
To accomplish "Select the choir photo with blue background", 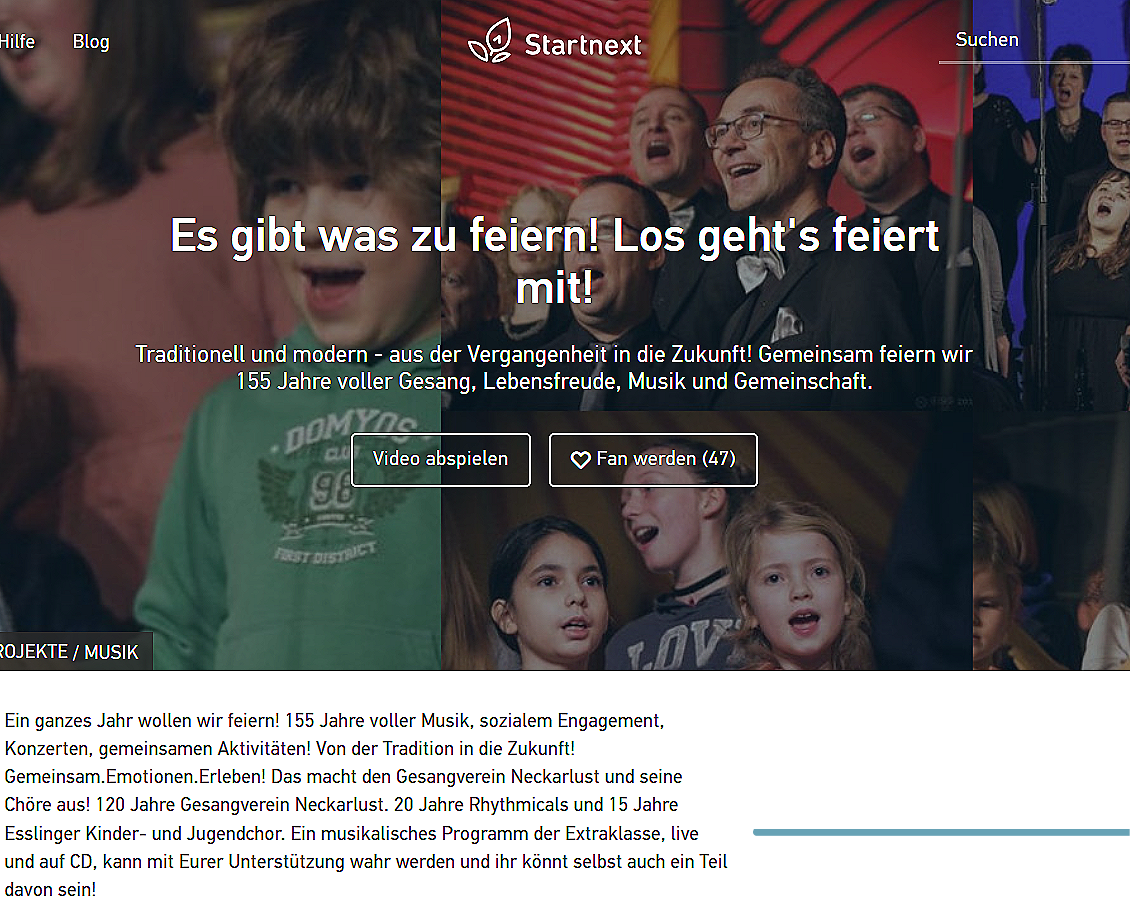I will click(x=1051, y=205).
